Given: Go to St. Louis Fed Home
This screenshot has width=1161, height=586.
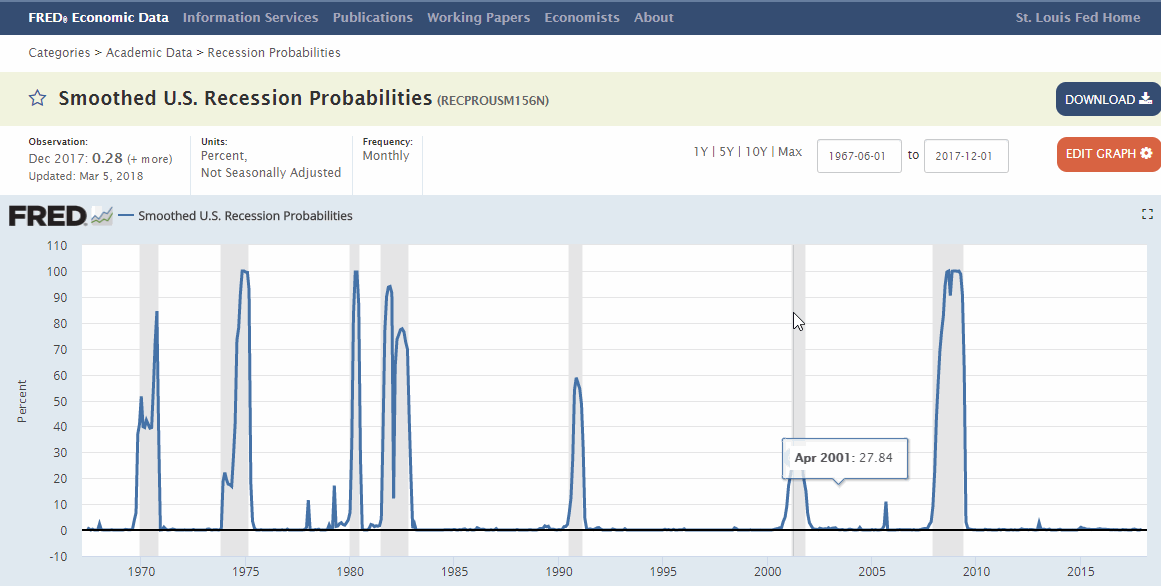Looking at the screenshot, I should 1077,17.
